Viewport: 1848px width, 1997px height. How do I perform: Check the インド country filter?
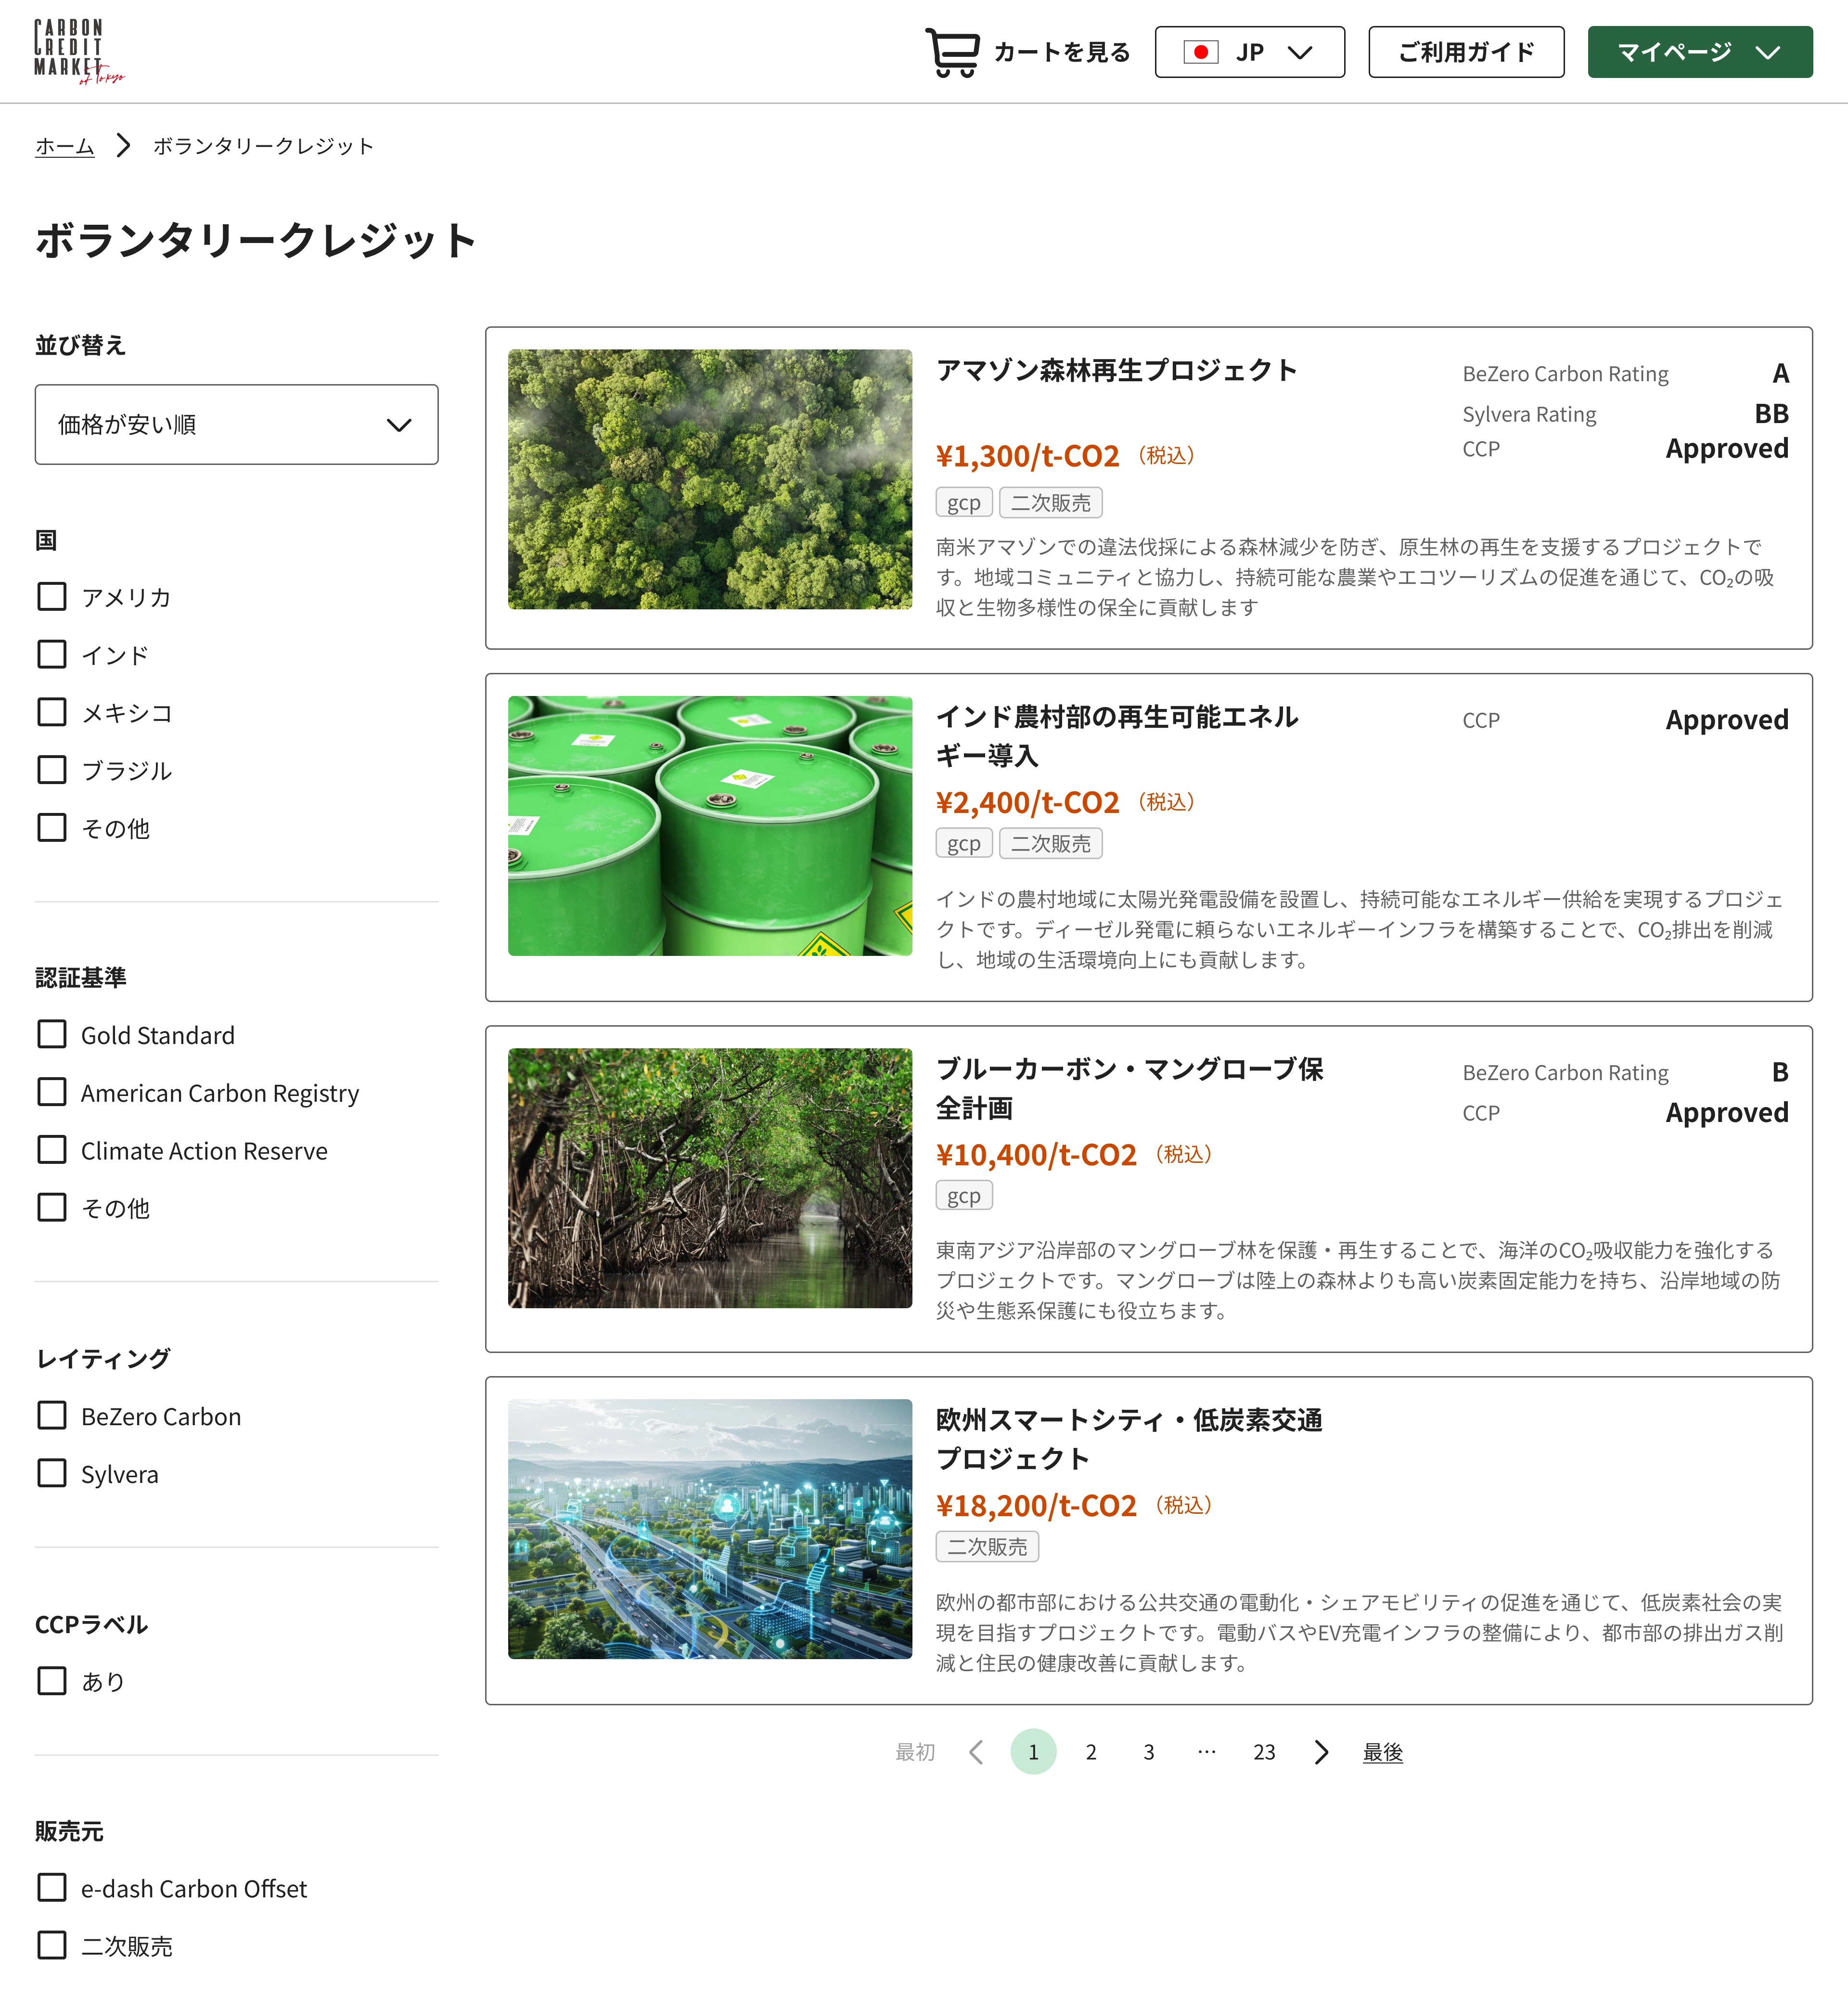point(52,655)
